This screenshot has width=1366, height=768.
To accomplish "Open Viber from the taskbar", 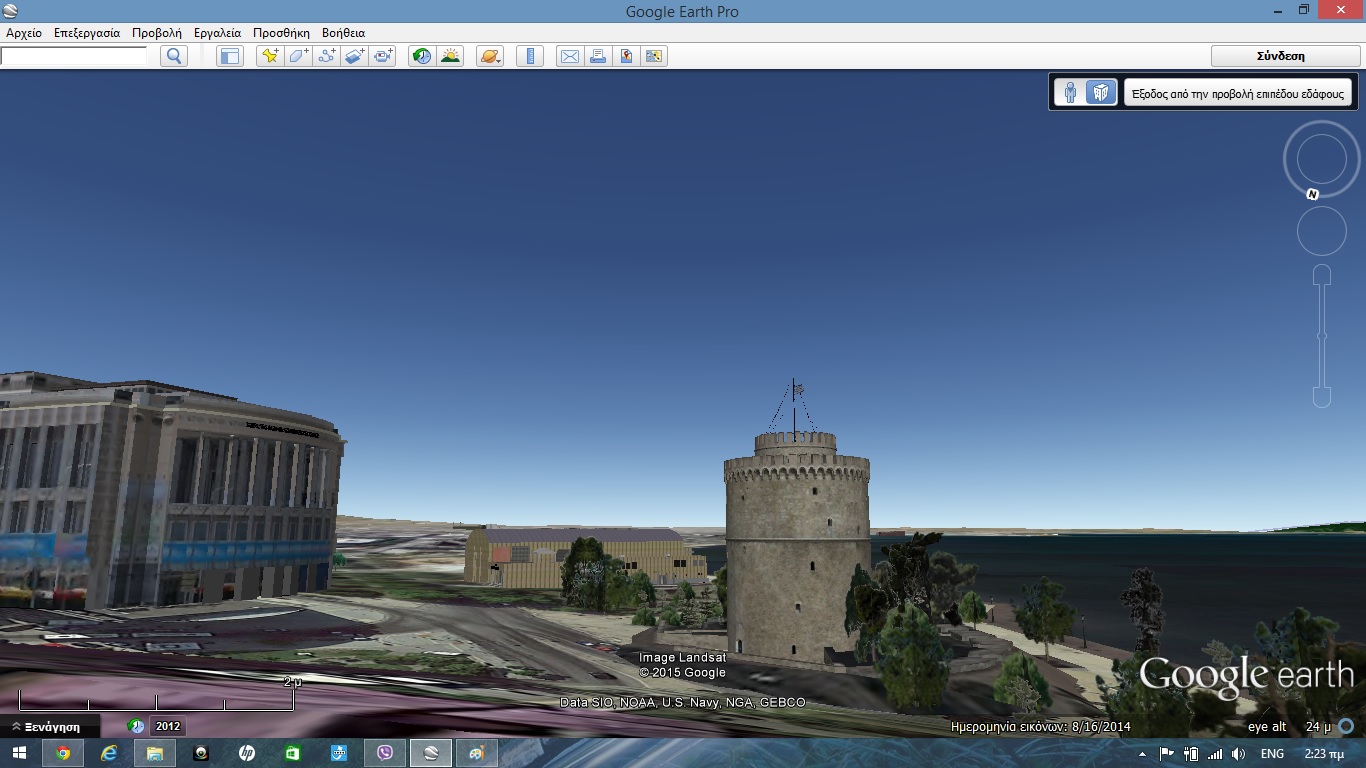I will [x=385, y=753].
